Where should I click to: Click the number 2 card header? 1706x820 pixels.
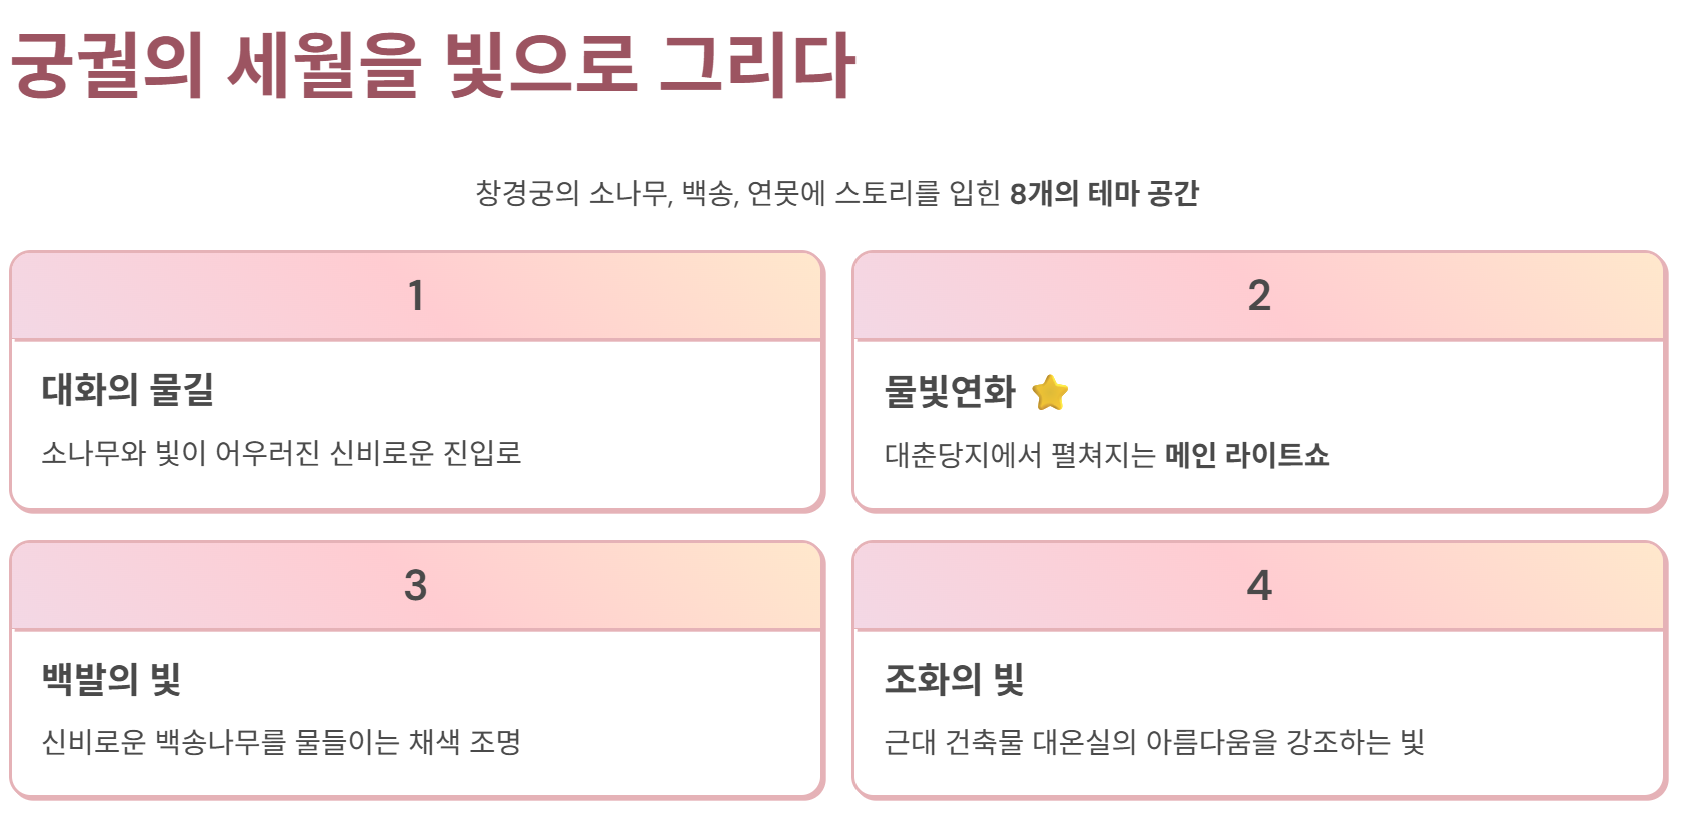(x=1259, y=296)
